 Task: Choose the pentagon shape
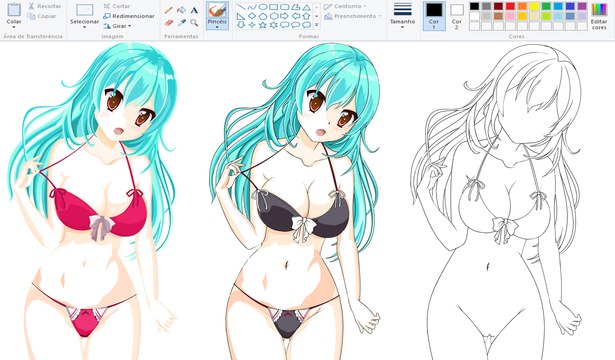pyautogui.click(x=263, y=16)
